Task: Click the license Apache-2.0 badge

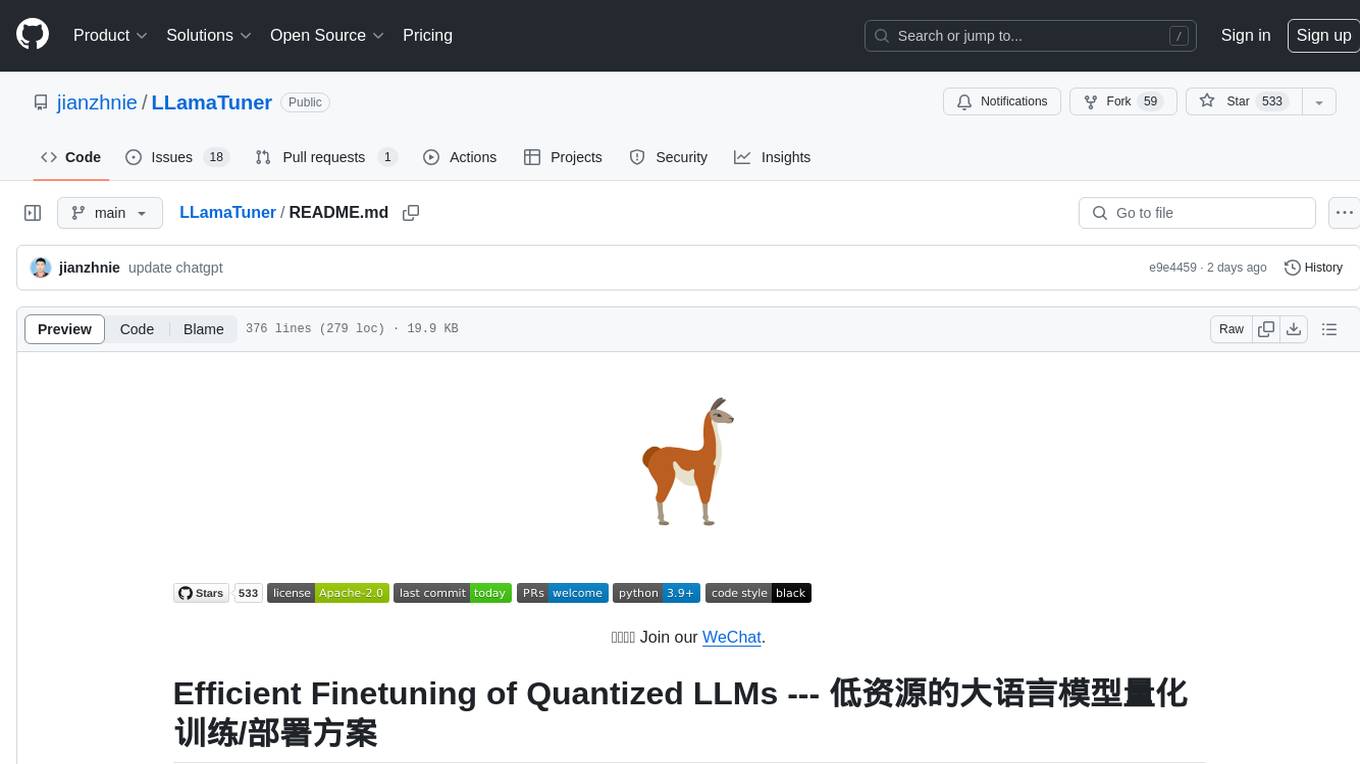Action: [328, 593]
